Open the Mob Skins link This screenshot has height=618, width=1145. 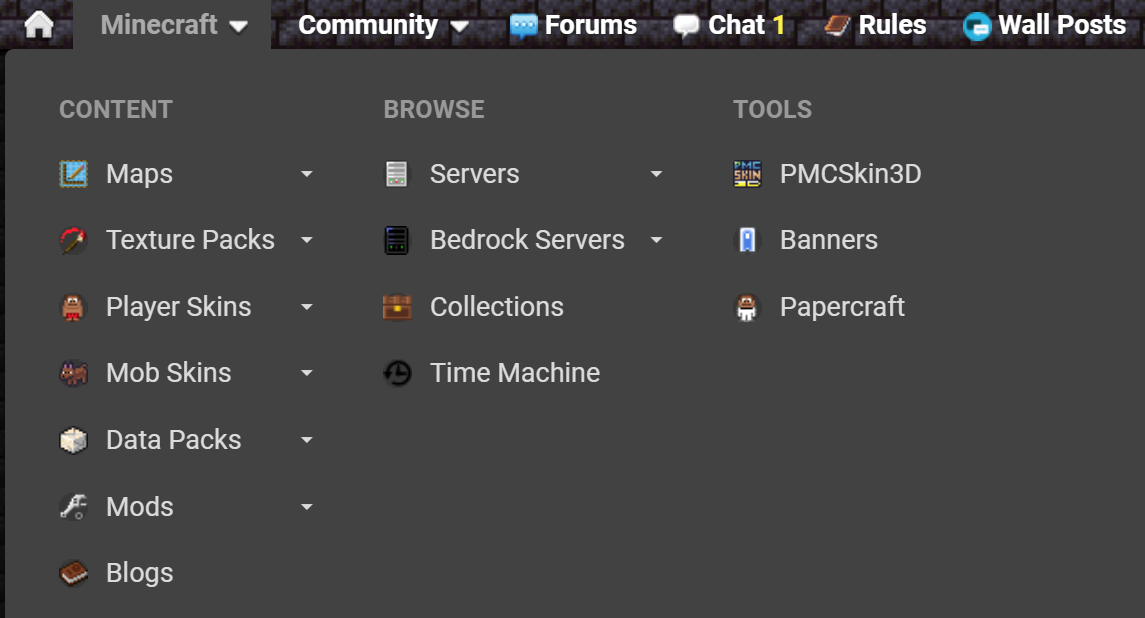click(x=169, y=373)
